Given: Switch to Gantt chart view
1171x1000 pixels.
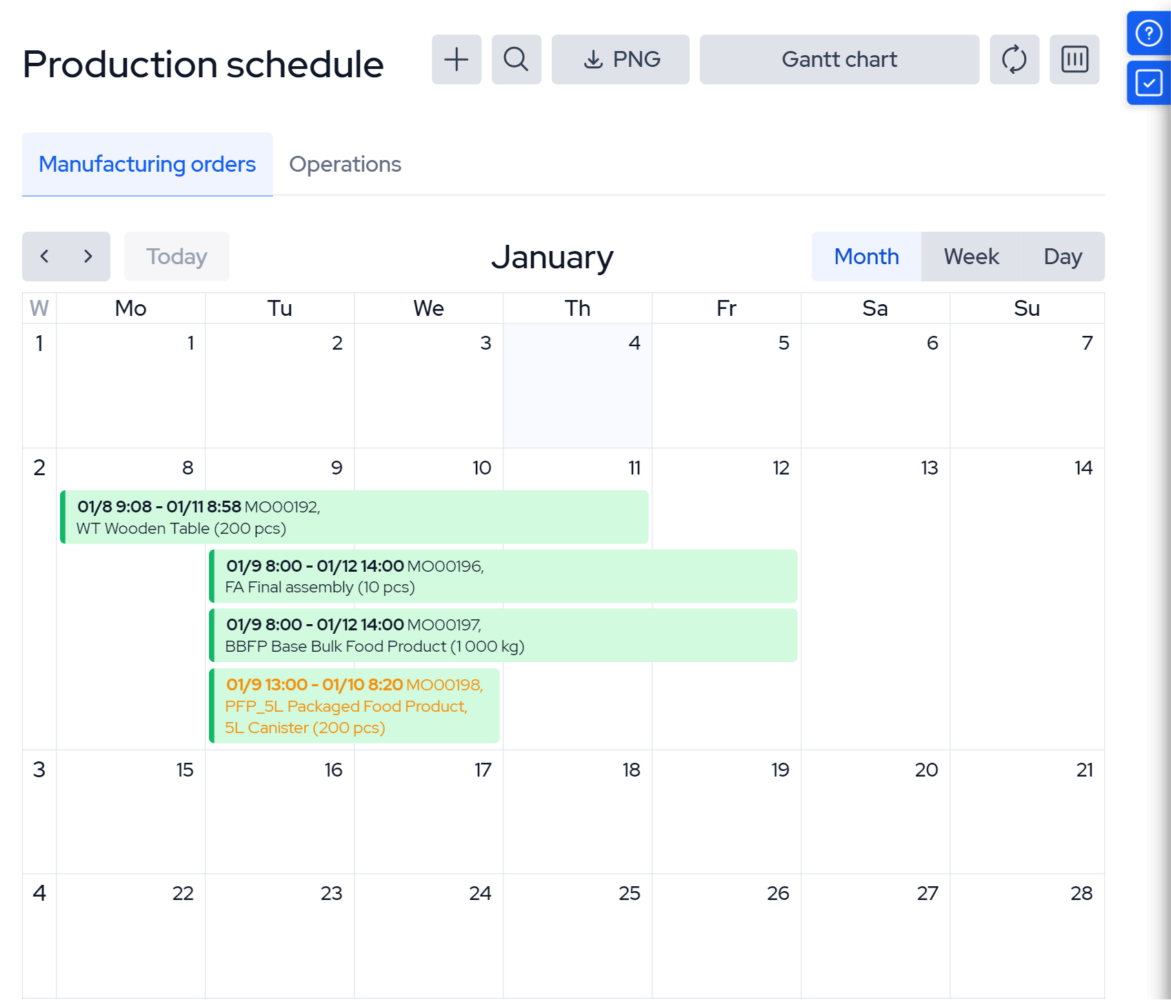Looking at the screenshot, I should 839,60.
